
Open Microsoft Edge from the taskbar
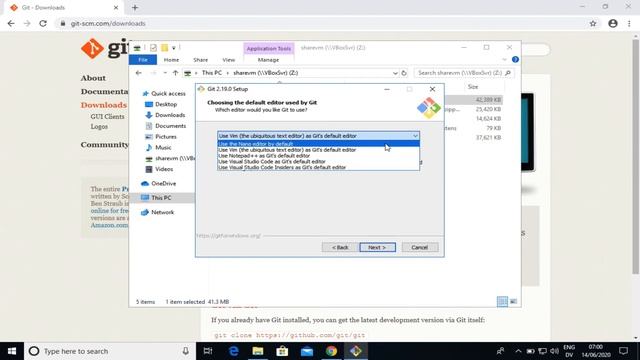(x=233, y=351)
